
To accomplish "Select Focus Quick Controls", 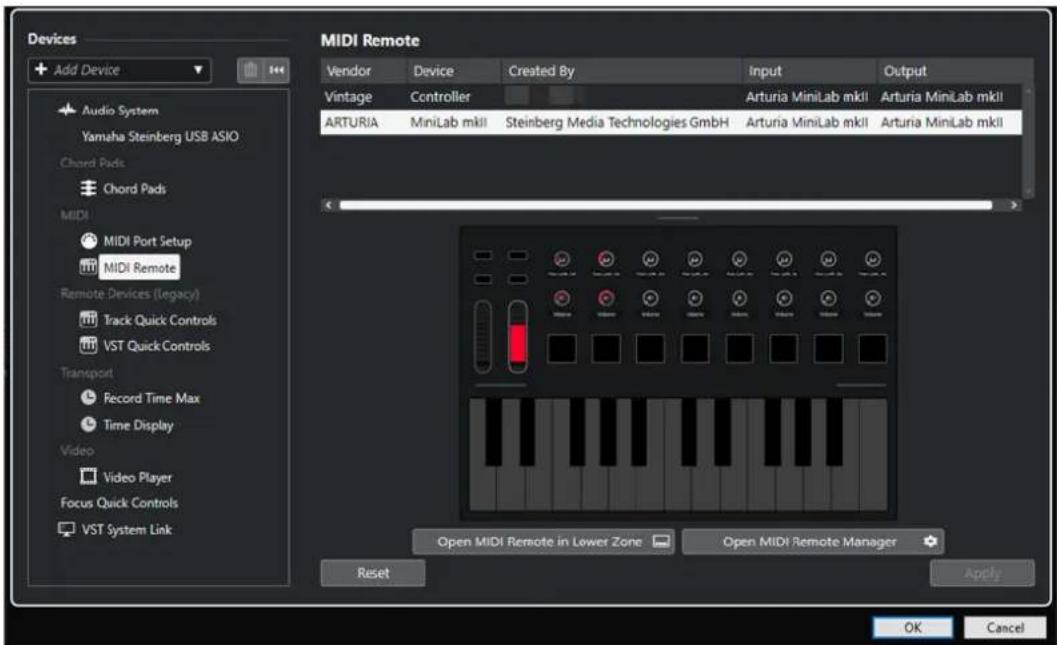I will pos(119,503).
